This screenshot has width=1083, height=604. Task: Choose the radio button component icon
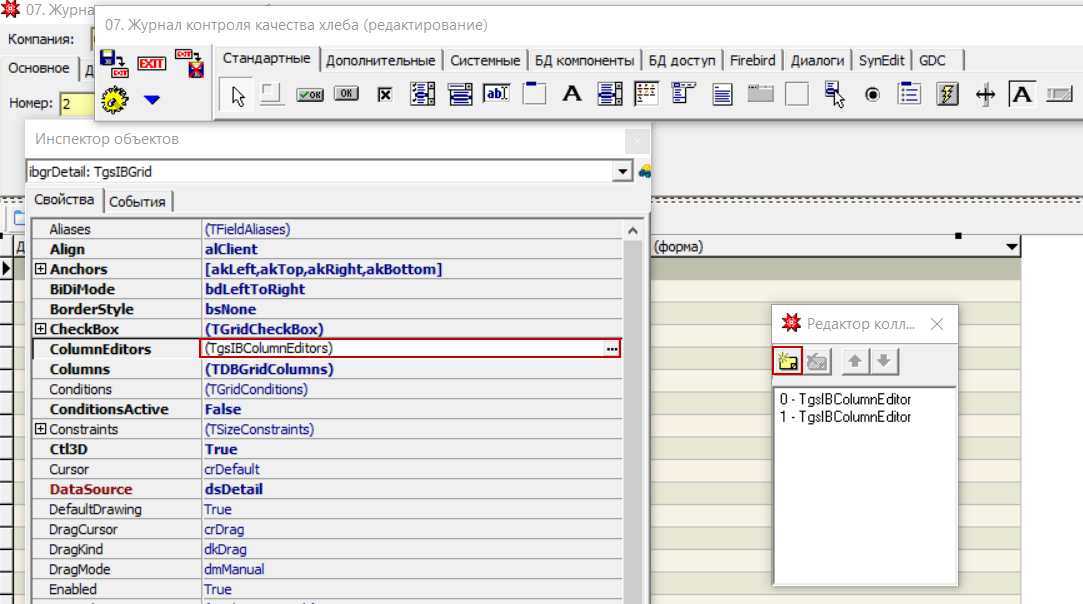(x=872, y=95)
